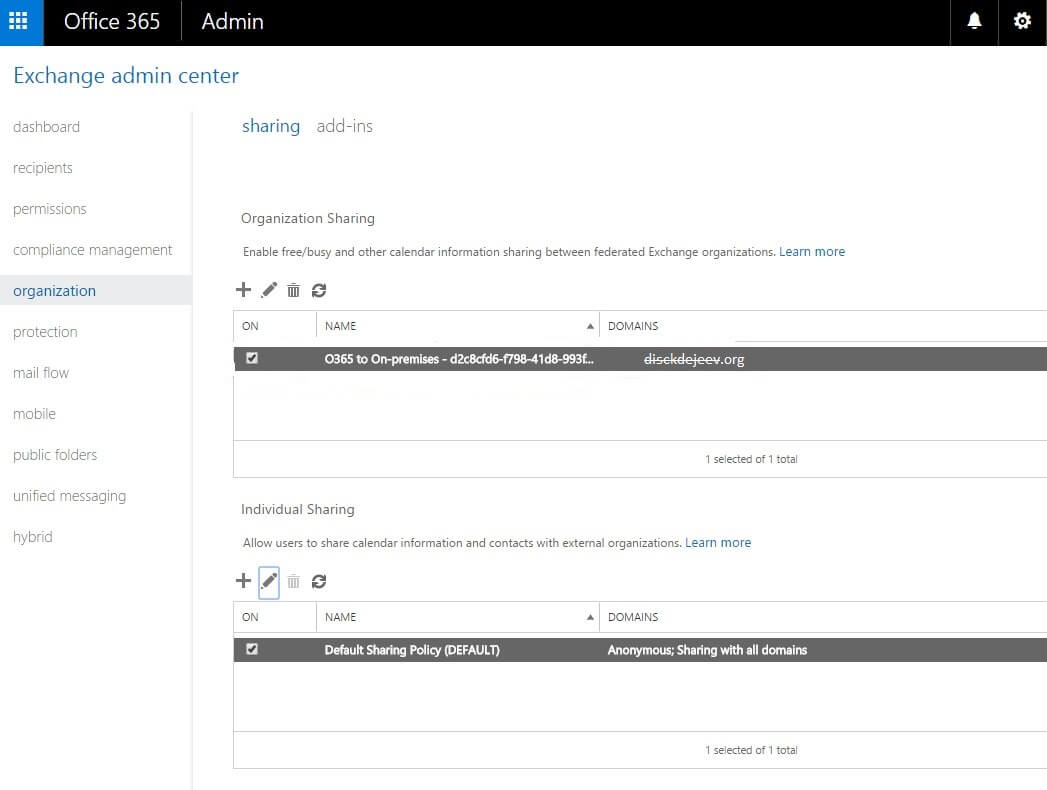Open compliance management section

(x=92, y=250)
